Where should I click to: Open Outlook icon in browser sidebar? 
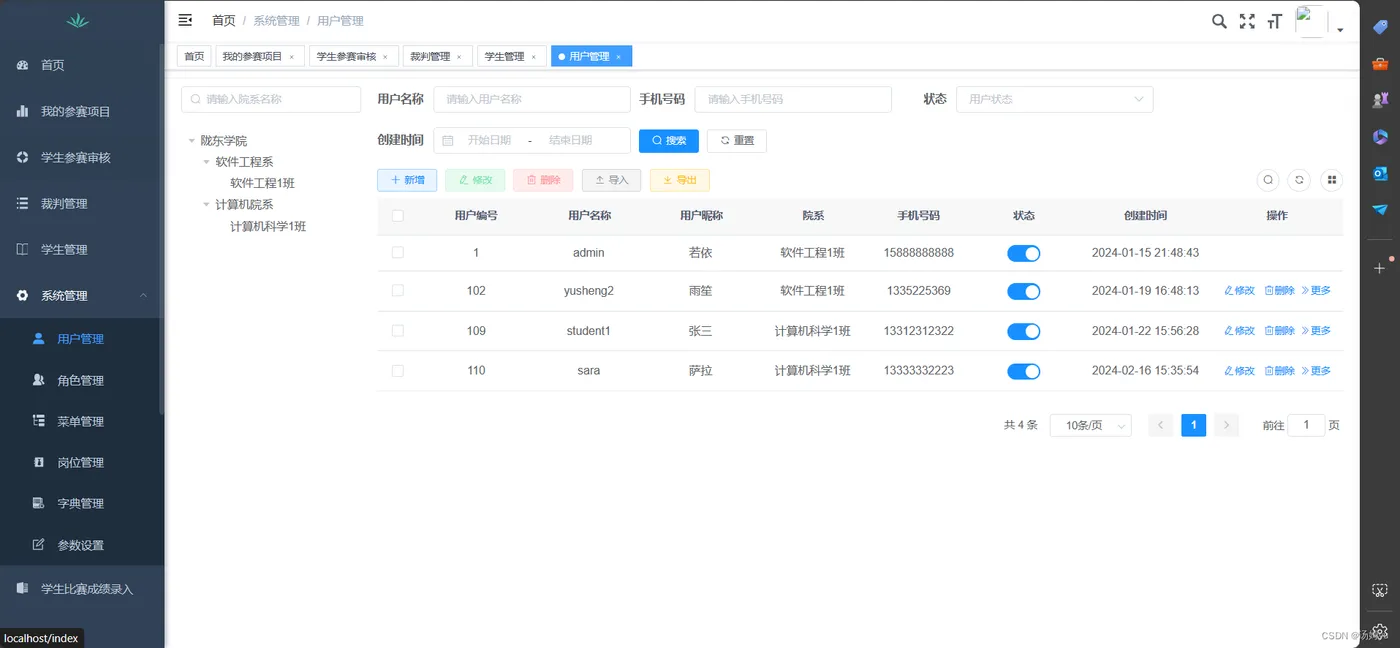click(1380, 173)
